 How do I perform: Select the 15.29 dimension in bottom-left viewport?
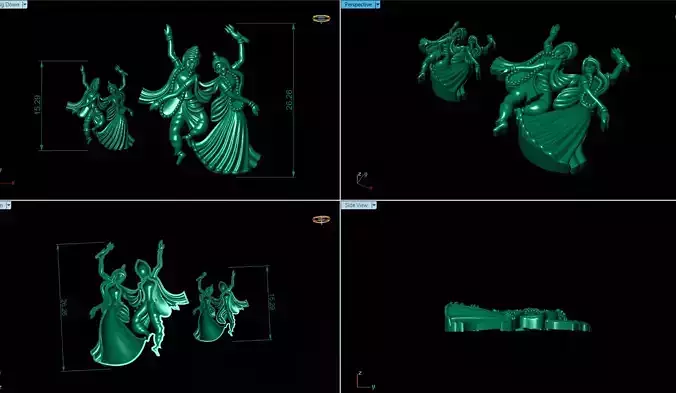click(271, 303)
